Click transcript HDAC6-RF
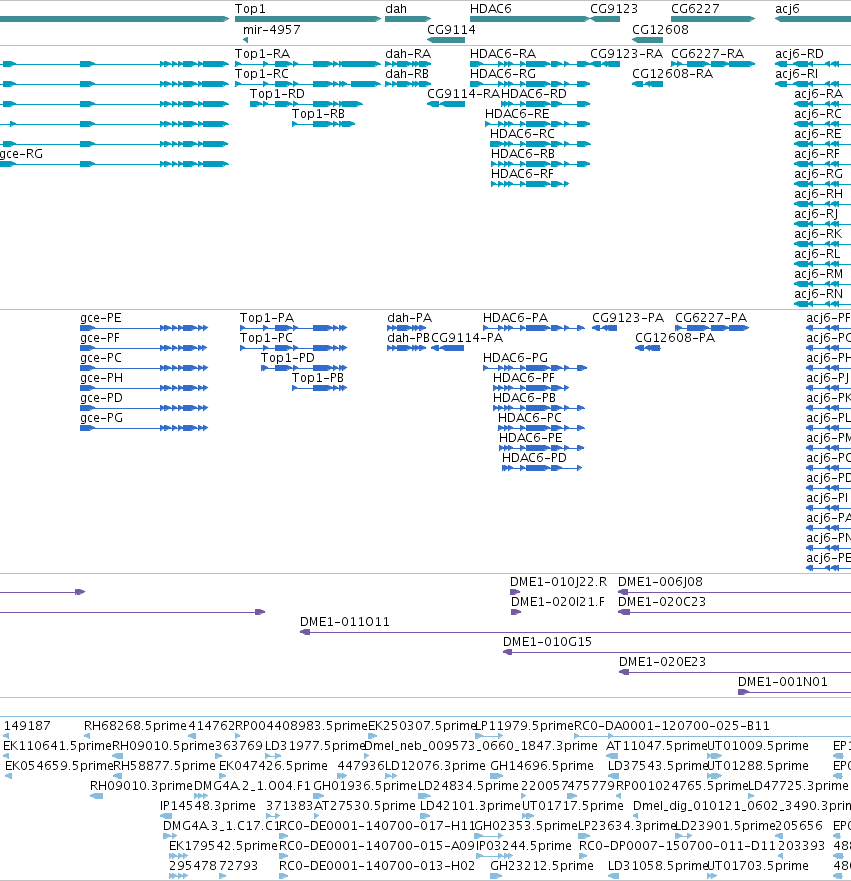 [530, 184]
